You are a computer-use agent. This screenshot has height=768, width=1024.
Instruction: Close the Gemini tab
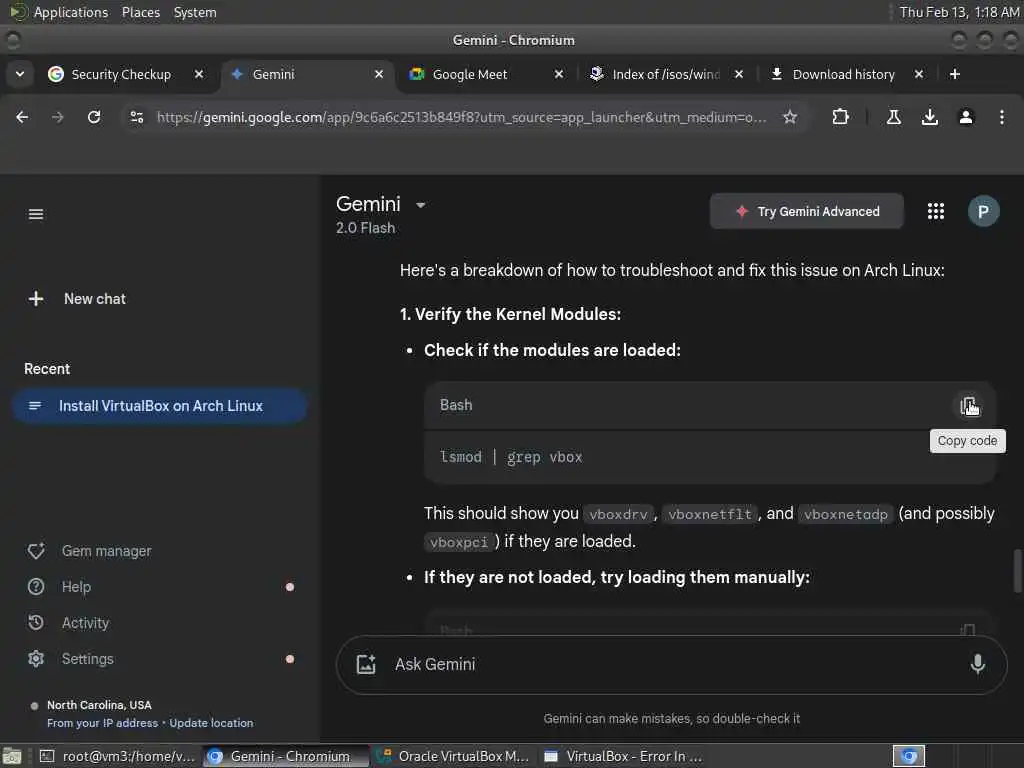[379, 74]
